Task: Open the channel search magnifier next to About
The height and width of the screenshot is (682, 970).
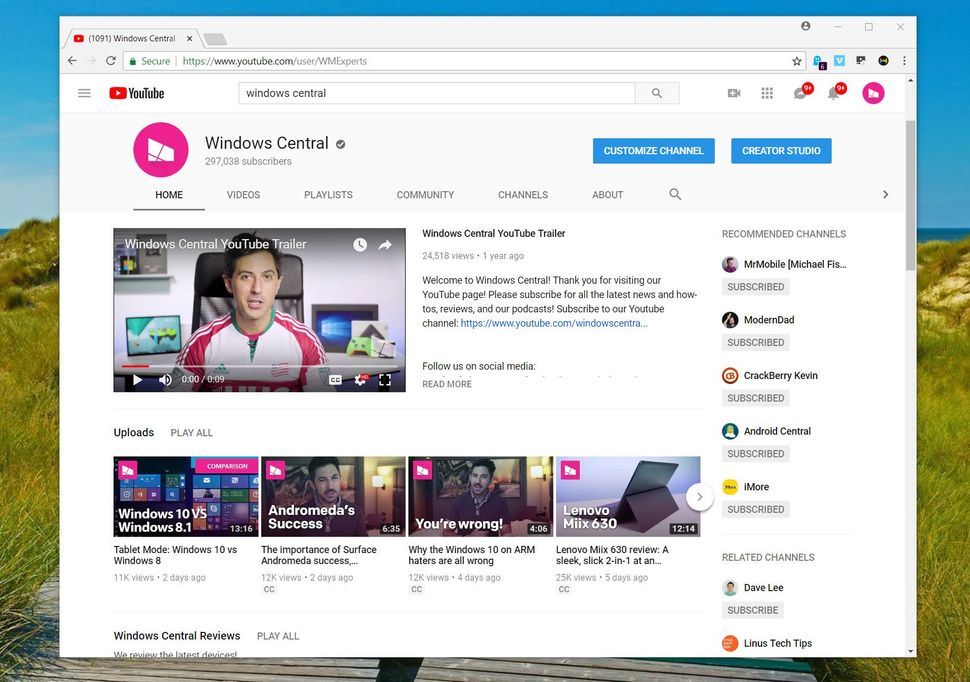Action: (x=675, y=195)
